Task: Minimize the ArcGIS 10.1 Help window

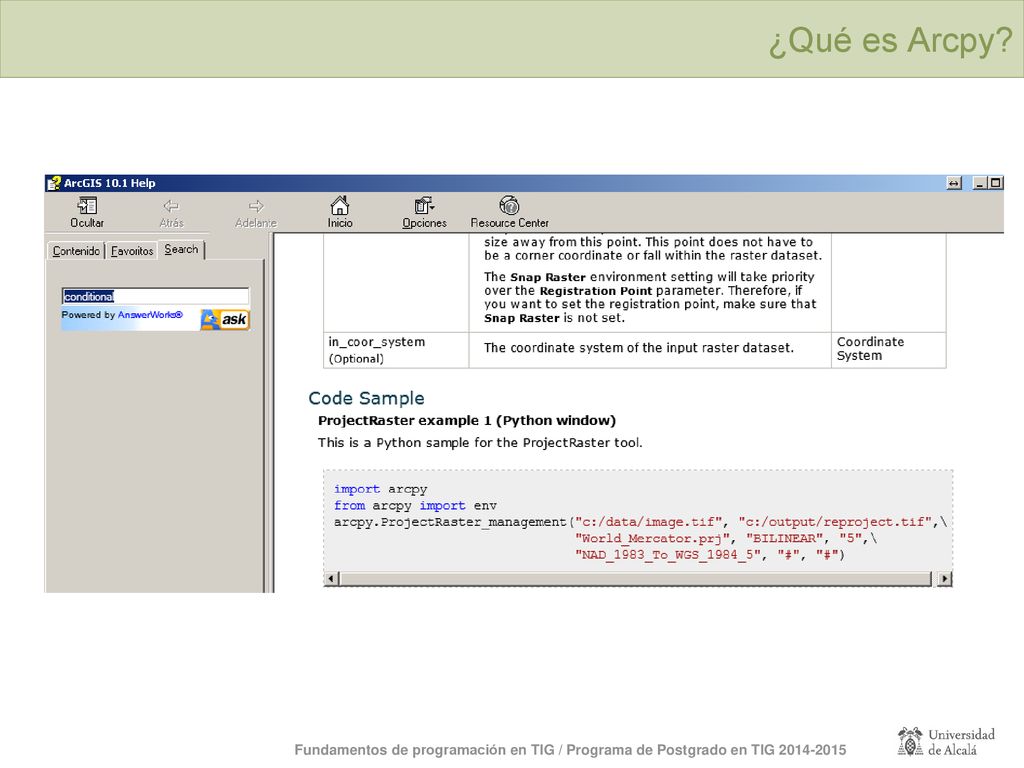Action: (x=980, y=184)
